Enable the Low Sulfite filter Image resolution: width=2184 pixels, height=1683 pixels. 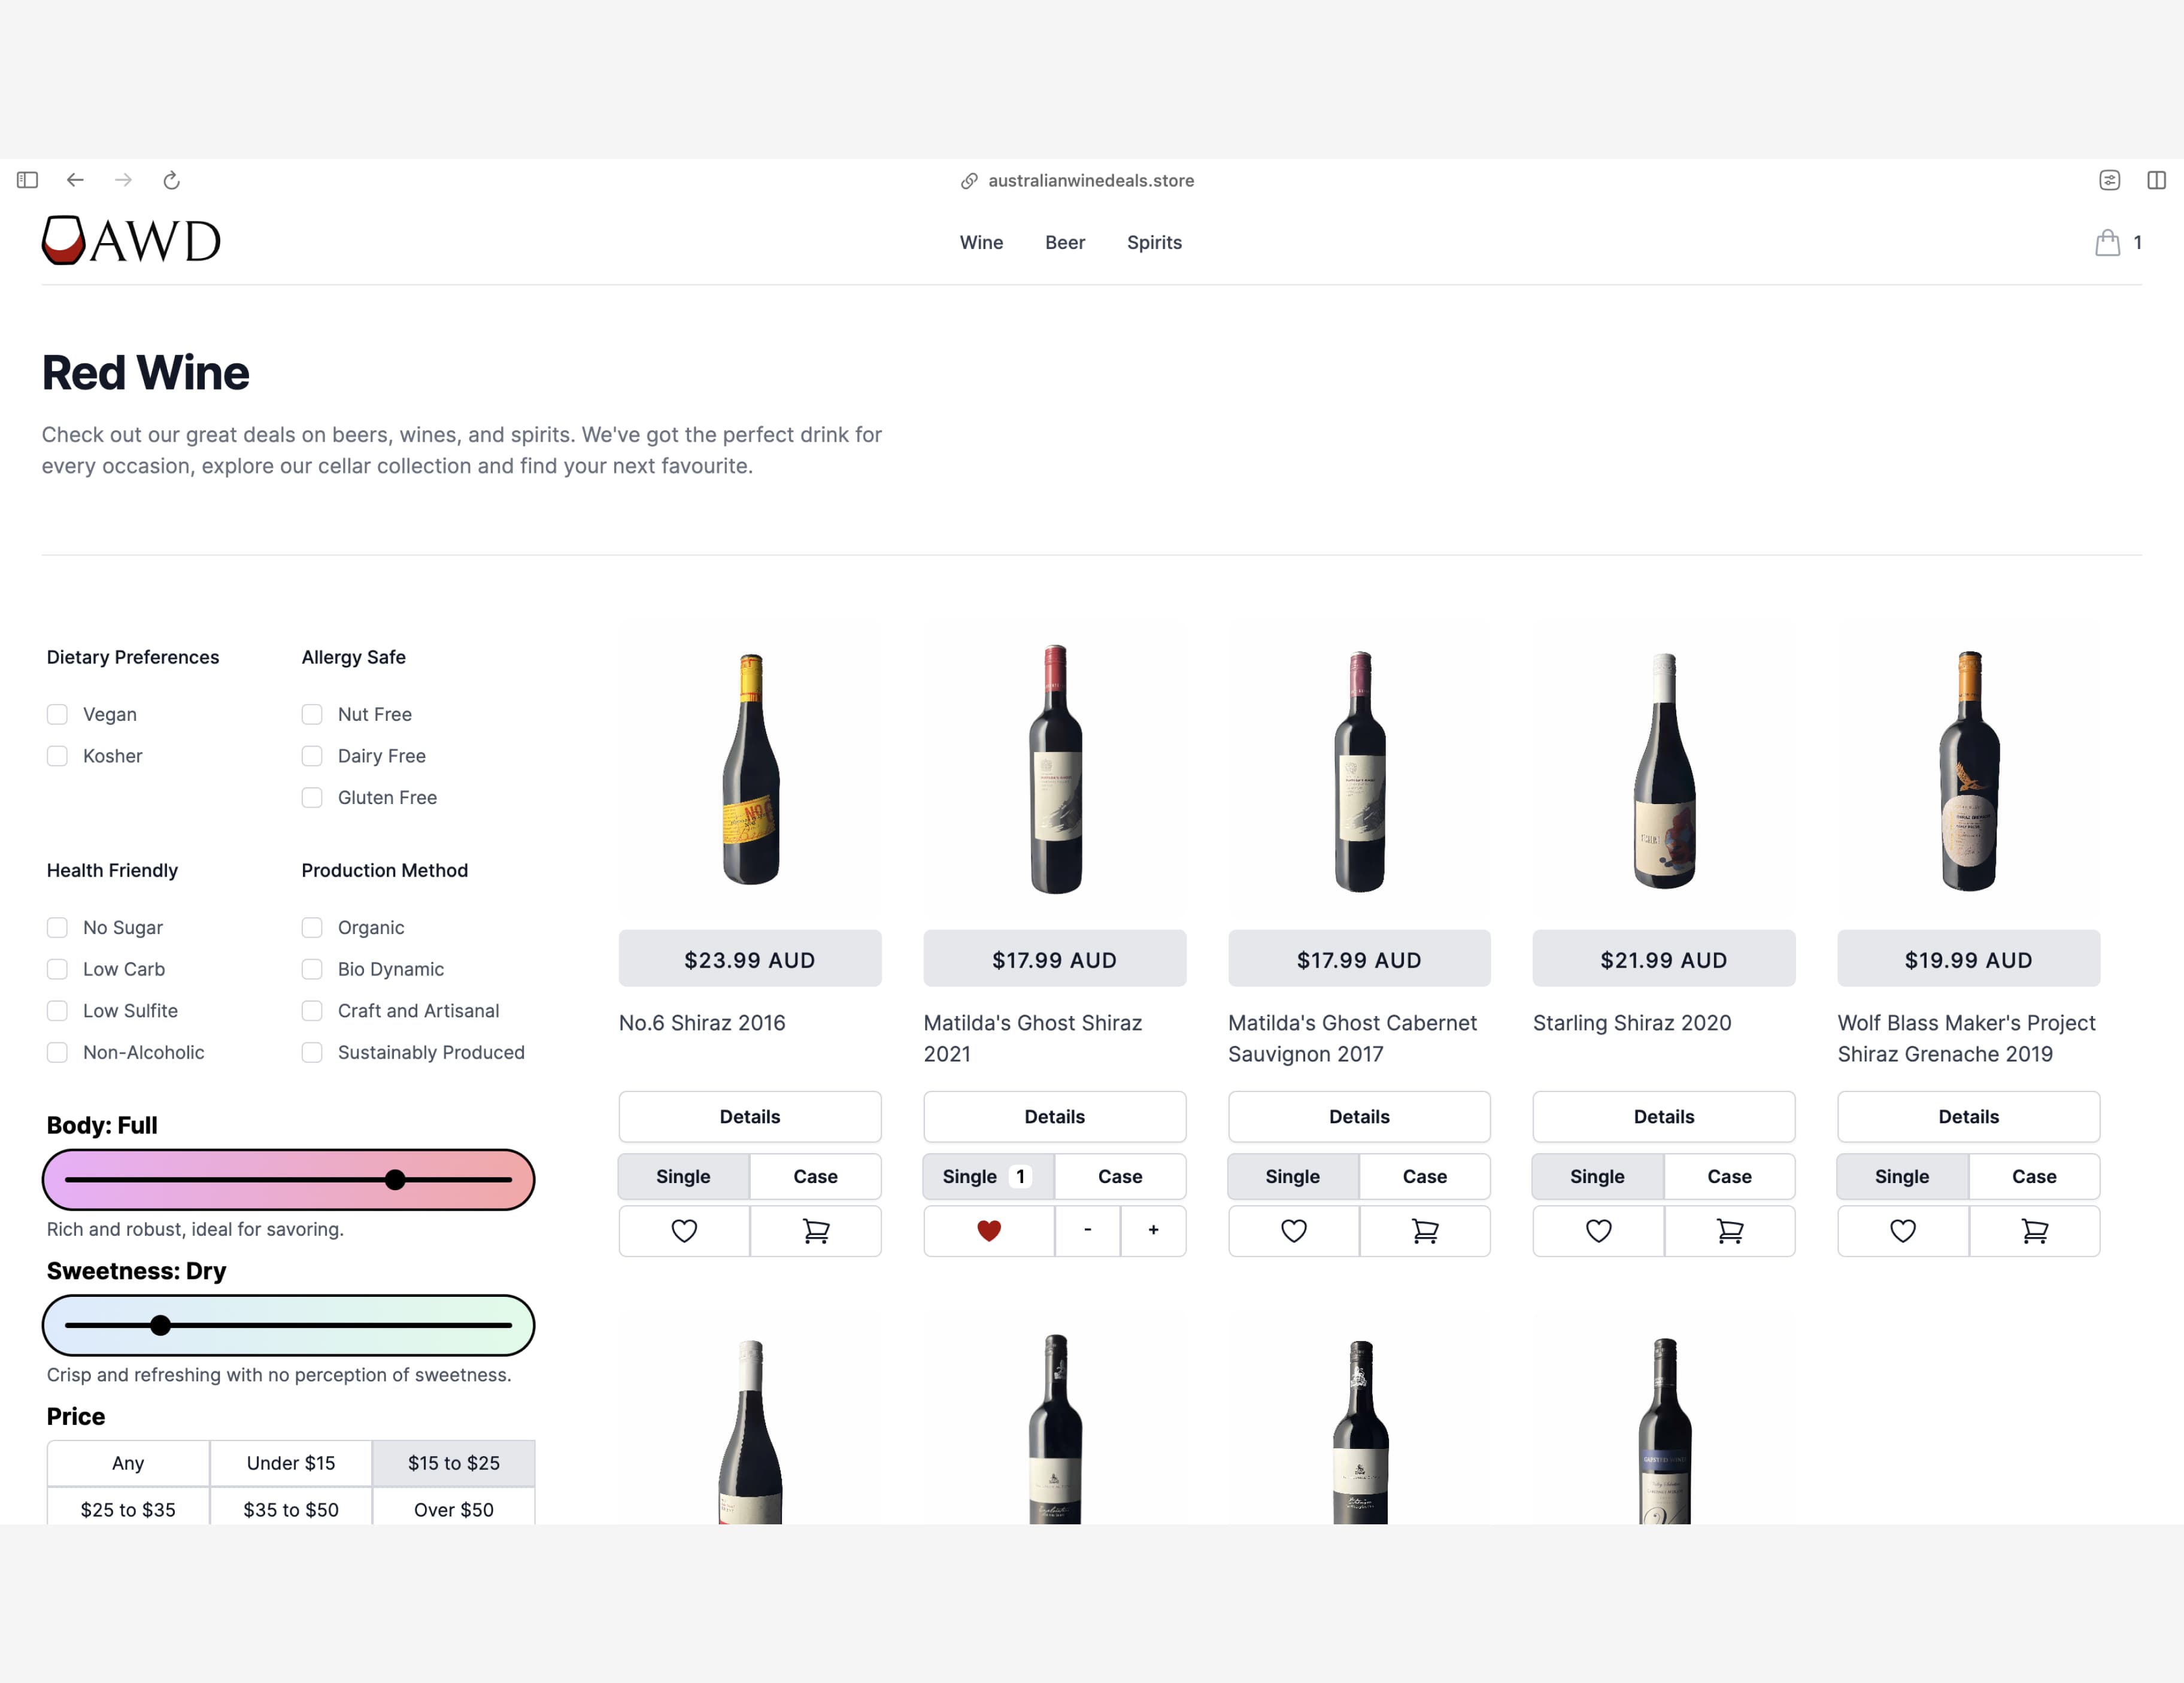tap(57, 1011)
